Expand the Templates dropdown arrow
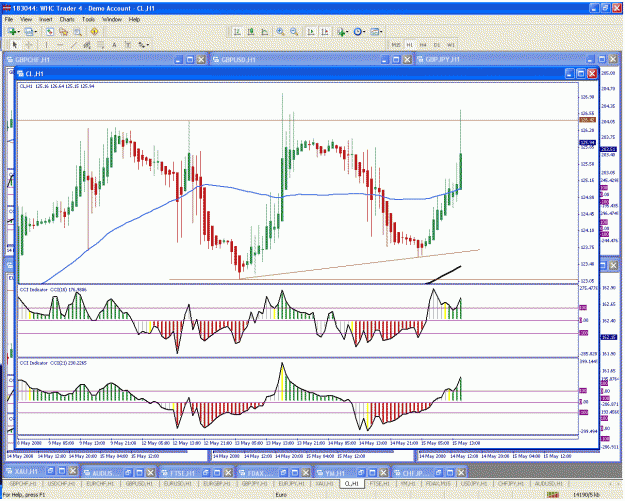 point(381,32)
